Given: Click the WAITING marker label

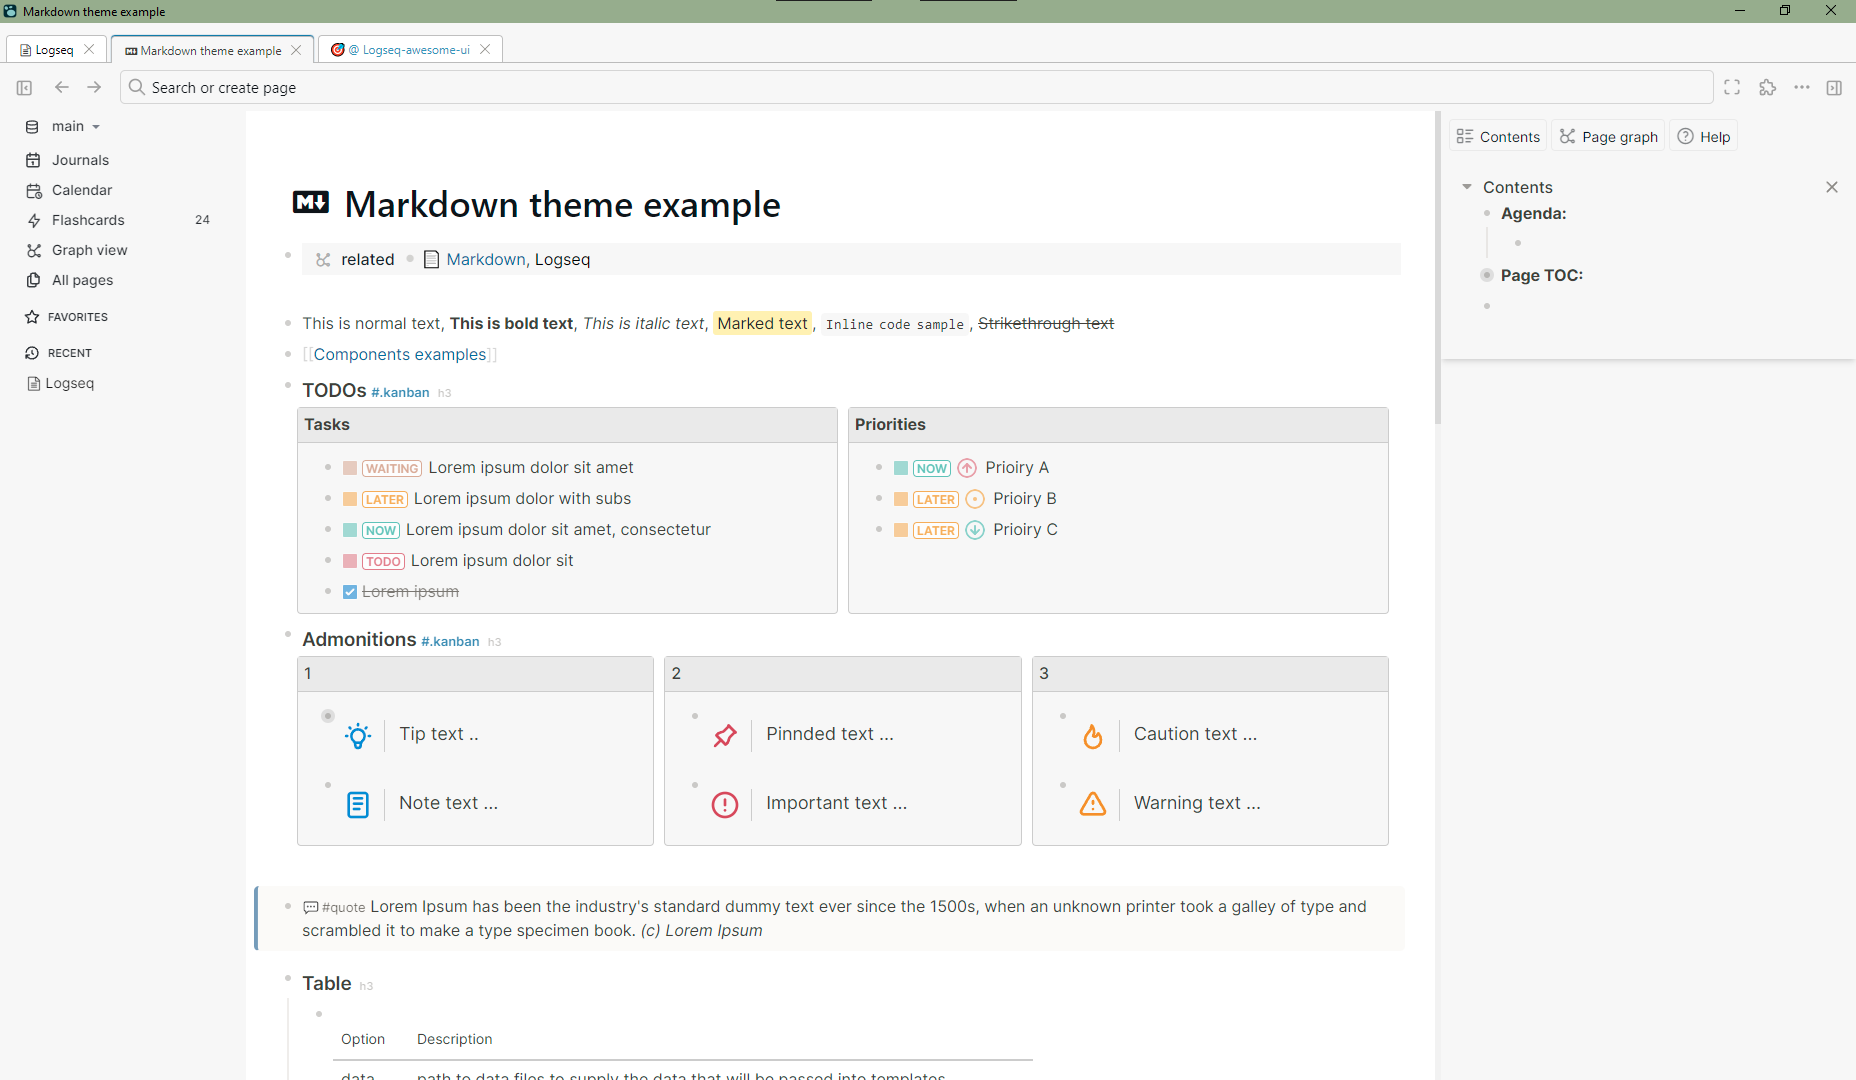Looking at the screenshot, I should (392, 468).
